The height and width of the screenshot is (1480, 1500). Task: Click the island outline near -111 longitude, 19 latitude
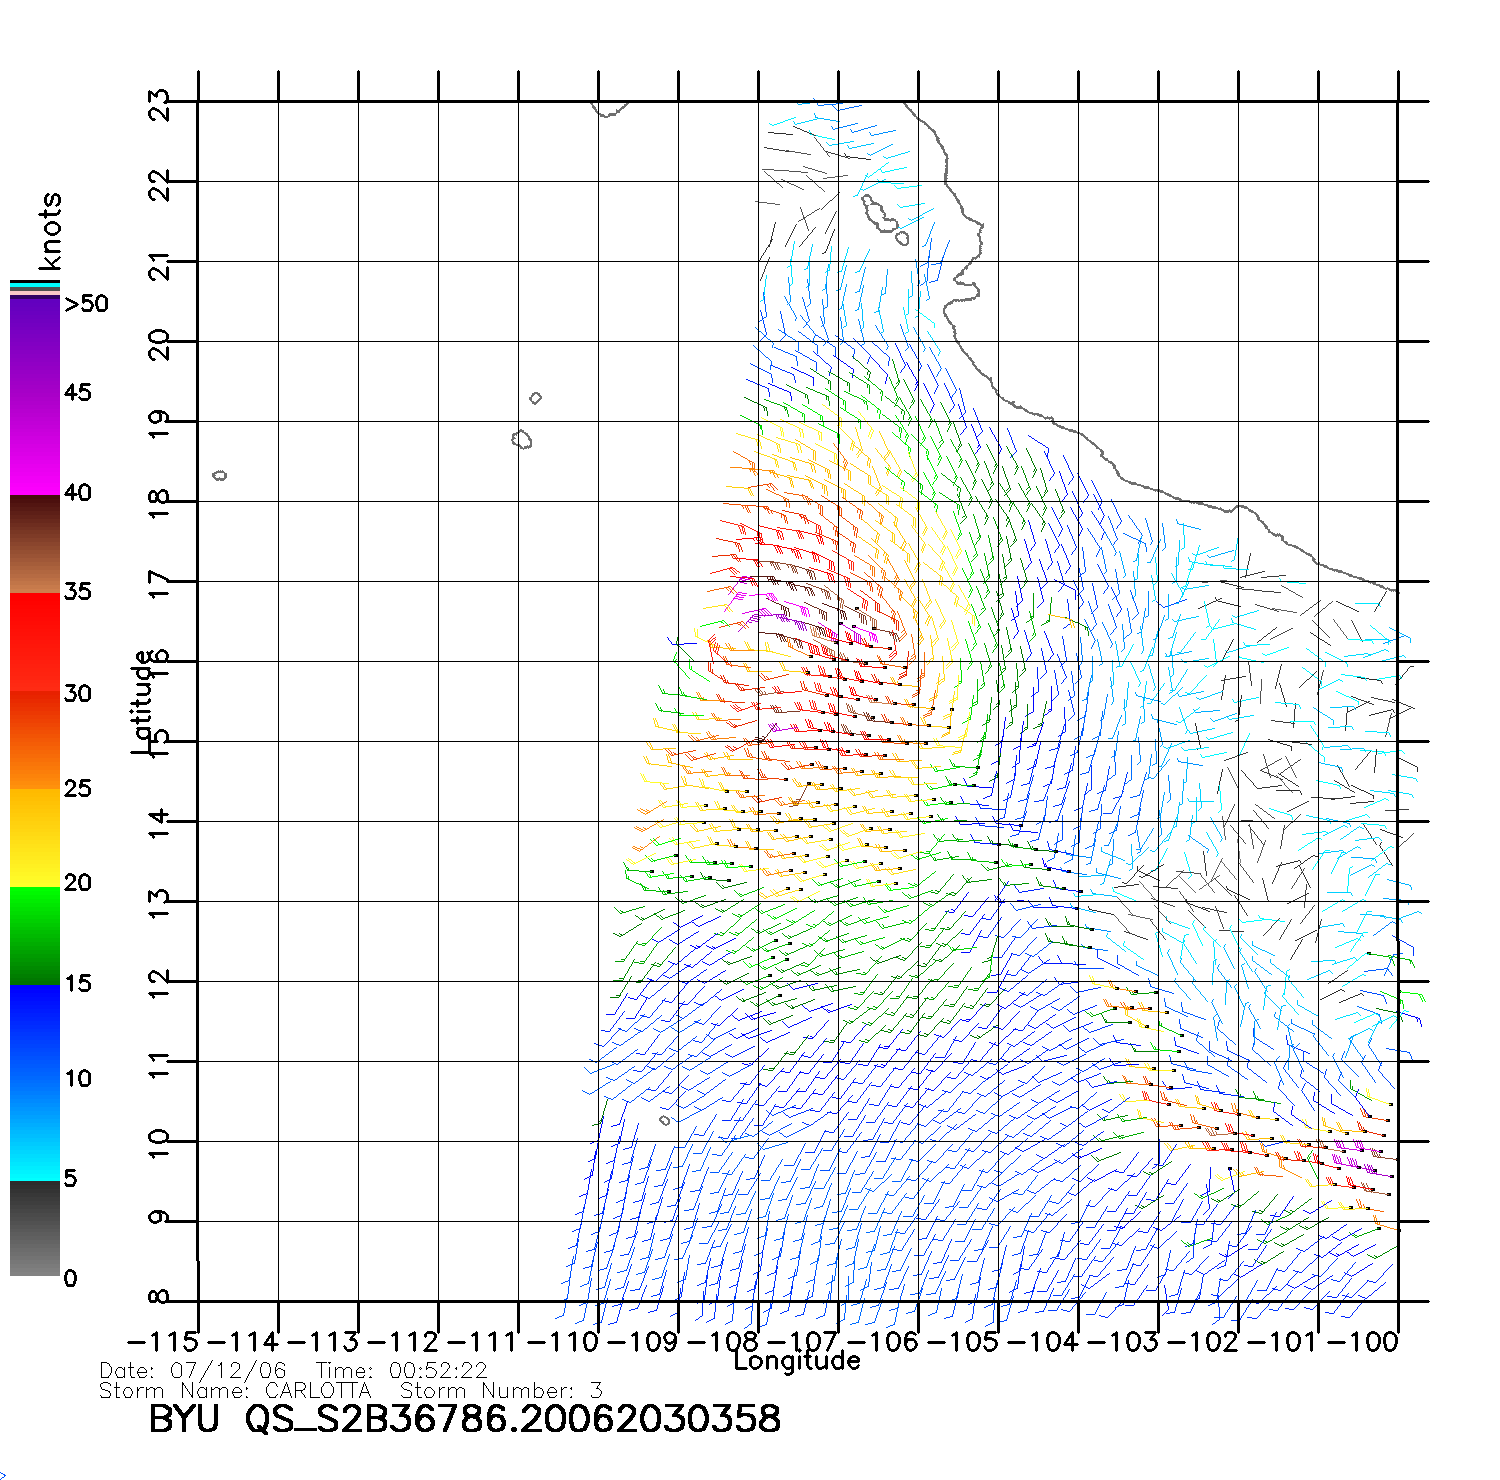[521, 439]
